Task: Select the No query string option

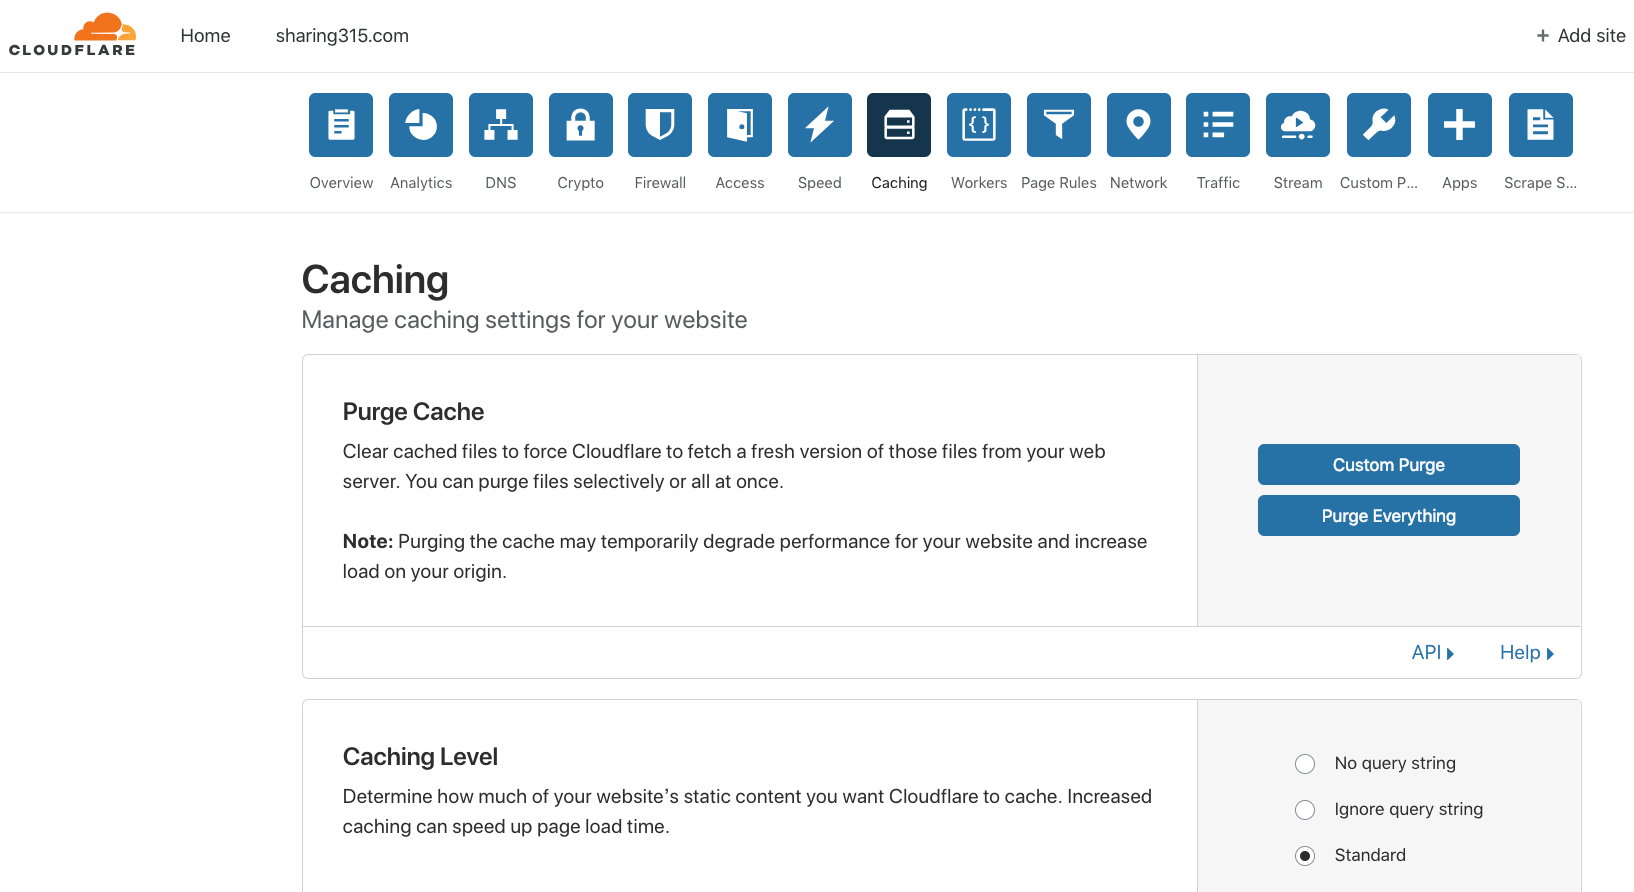Action: point(1305,764)
